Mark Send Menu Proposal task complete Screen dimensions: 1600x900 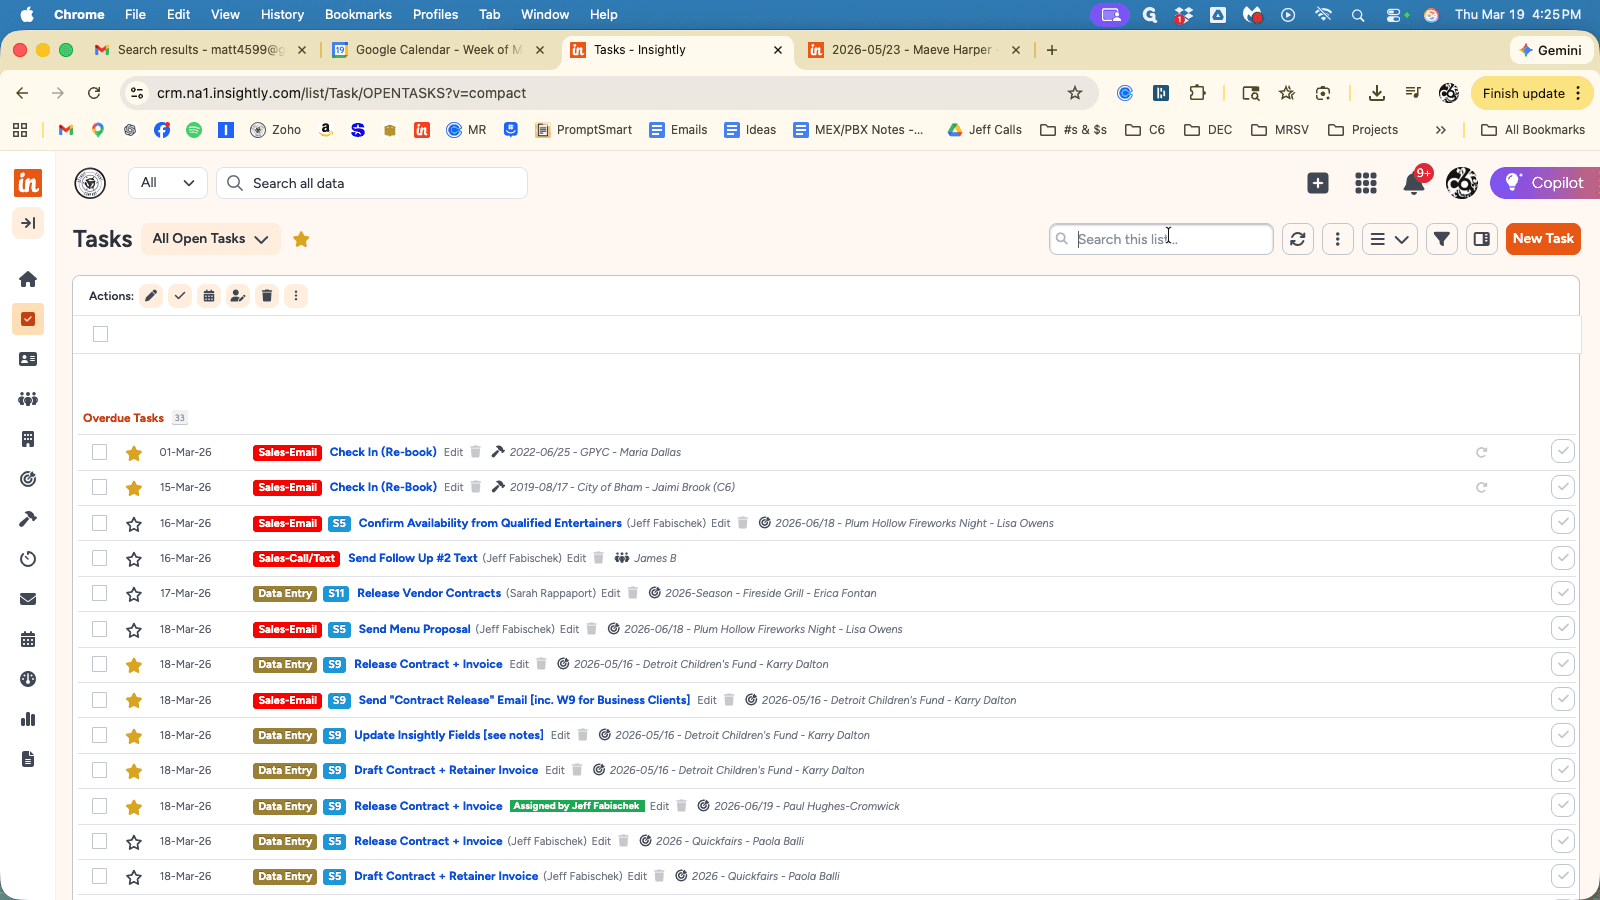click(1562, 629)
